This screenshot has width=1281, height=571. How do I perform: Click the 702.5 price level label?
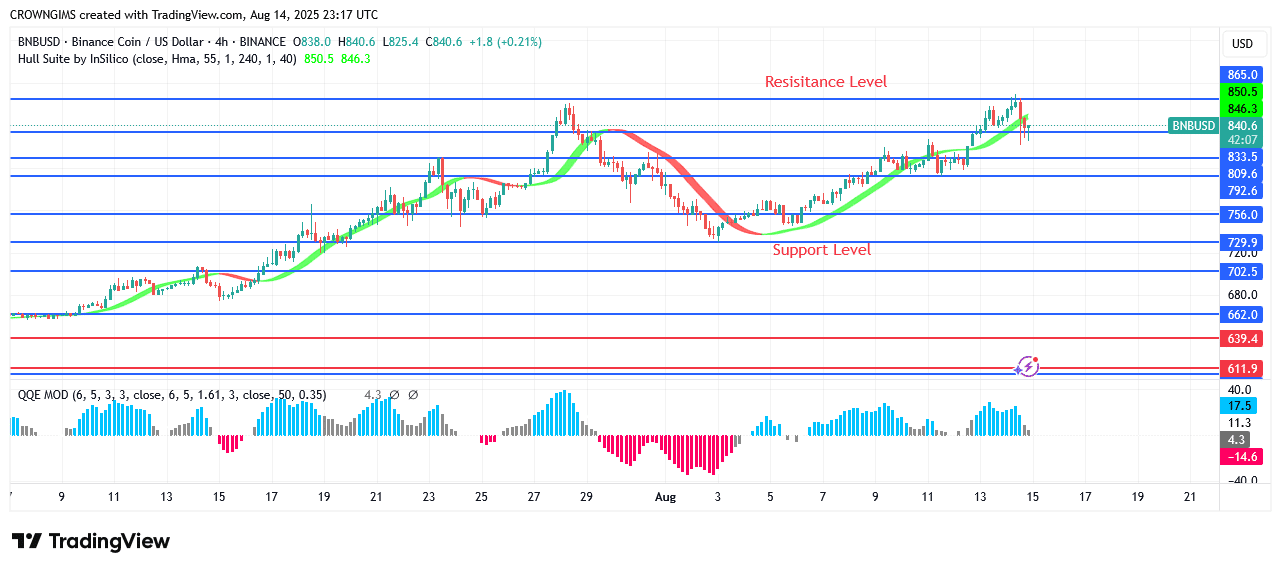[1241, 272]
